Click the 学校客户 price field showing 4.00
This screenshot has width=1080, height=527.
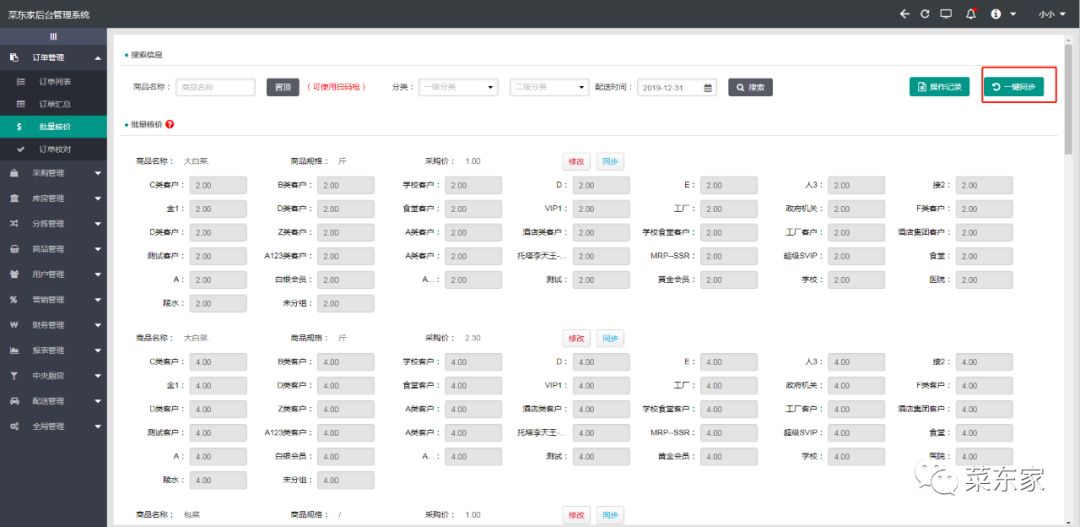473,362
